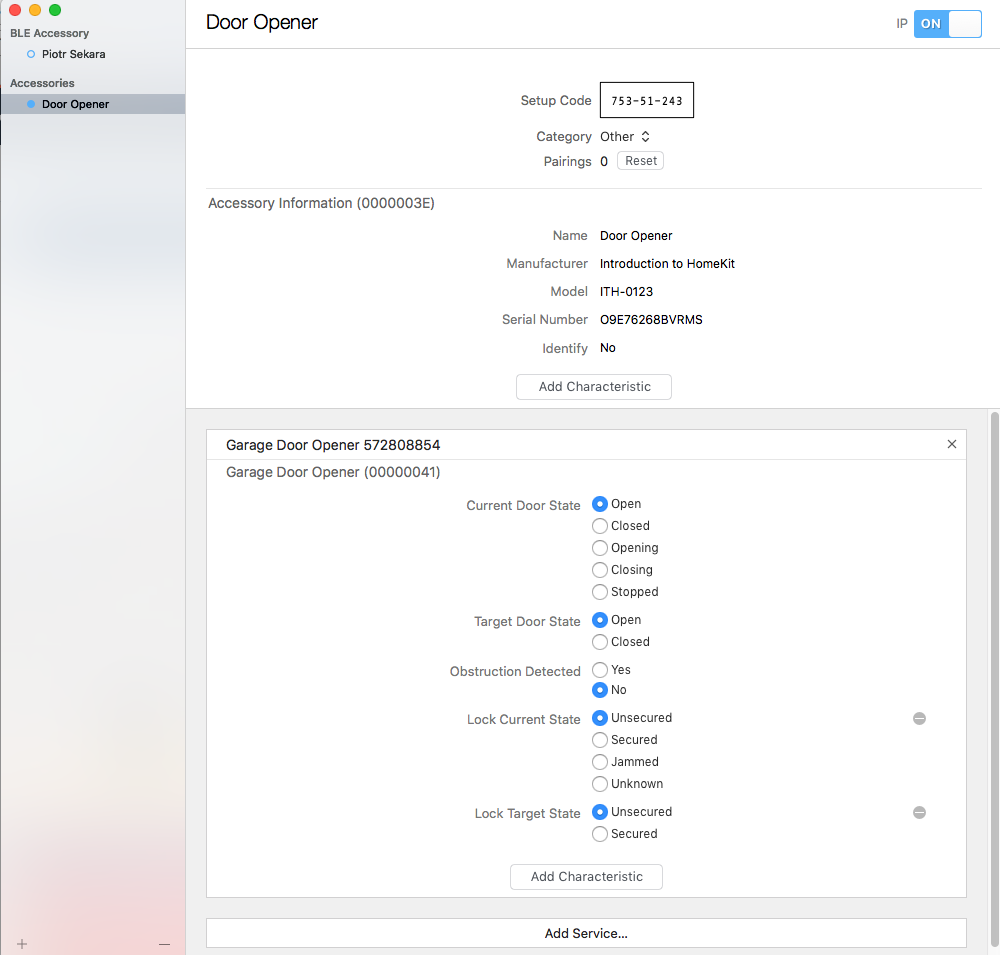The height and width of the screenshot is (955, 1000).
Task: Choose Jammed for Lock Current State
Action: pyautogui.click(x=600, y=762)
